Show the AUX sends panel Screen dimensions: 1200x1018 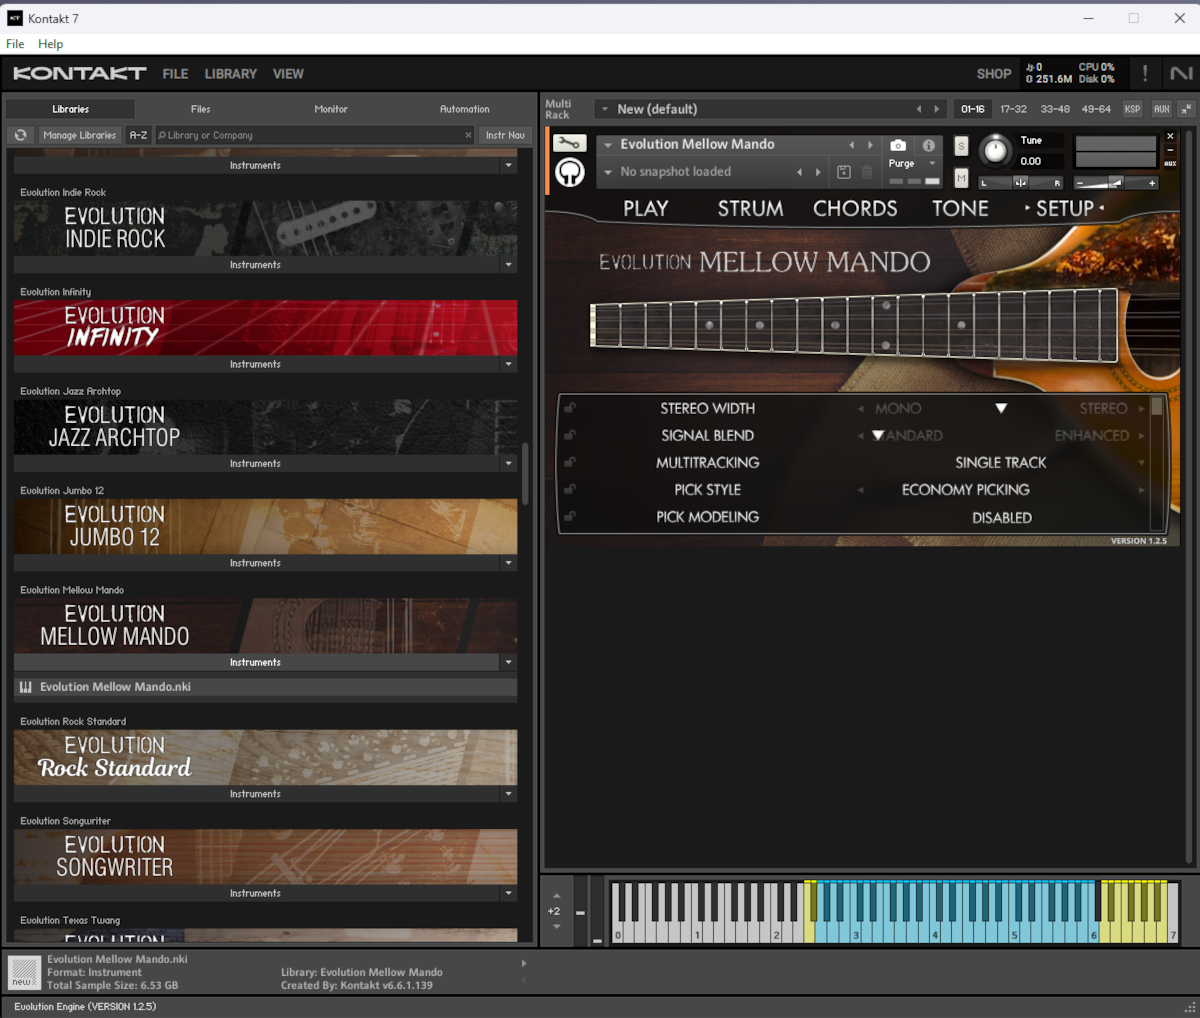(x=1161, y=109)
